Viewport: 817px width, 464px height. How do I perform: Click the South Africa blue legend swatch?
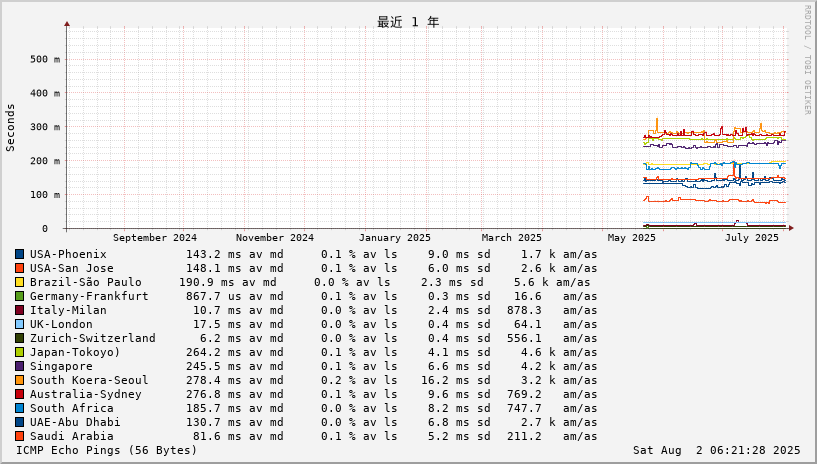pyautogui.click(x=19, y=409)
